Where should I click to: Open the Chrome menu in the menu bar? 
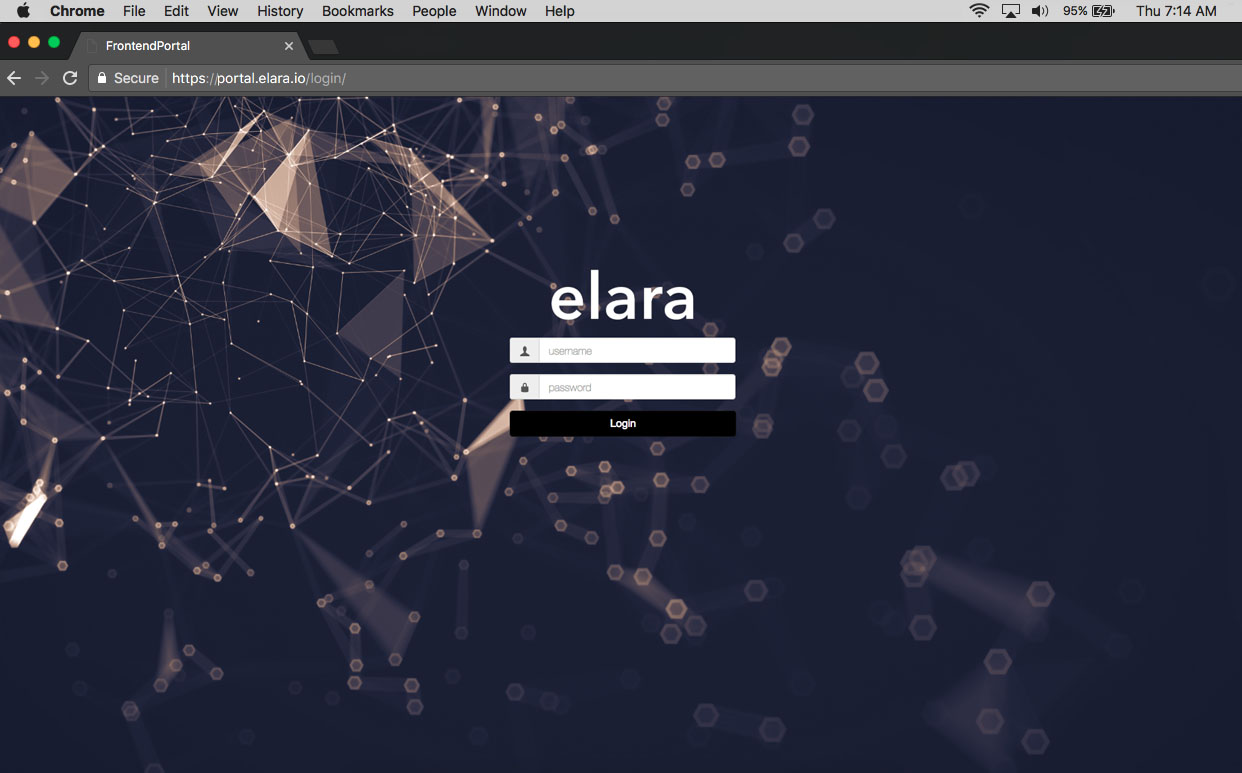tap(77, 11)
